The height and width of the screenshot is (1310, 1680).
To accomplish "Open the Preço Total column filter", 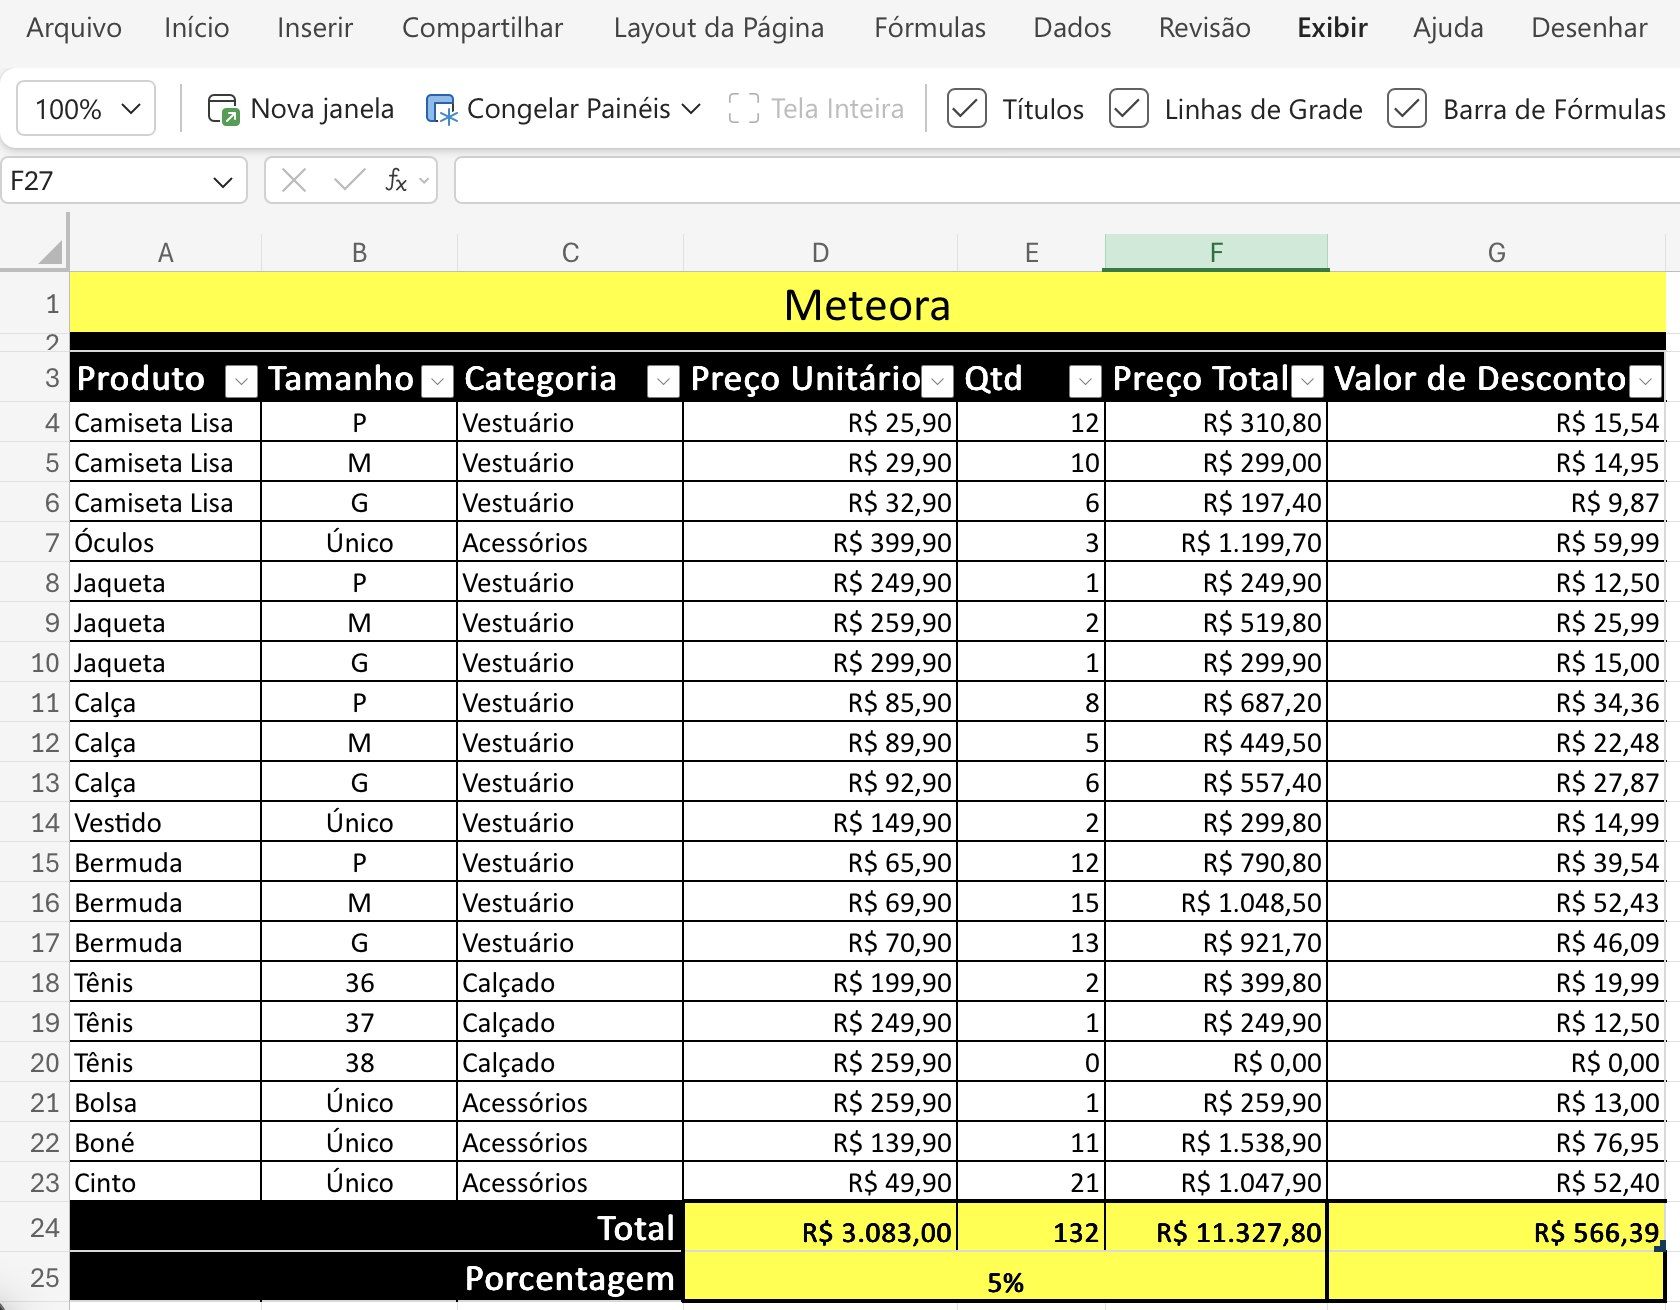I will coord(1307,381).
